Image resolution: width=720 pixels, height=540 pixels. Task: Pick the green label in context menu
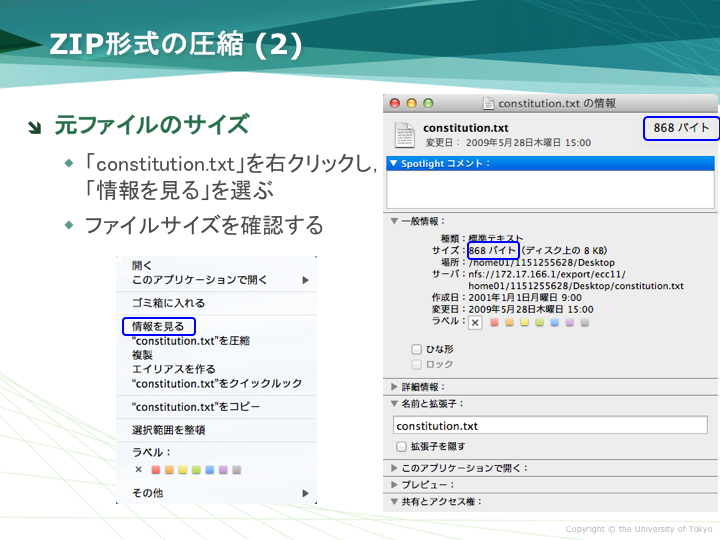pos(197,470)
